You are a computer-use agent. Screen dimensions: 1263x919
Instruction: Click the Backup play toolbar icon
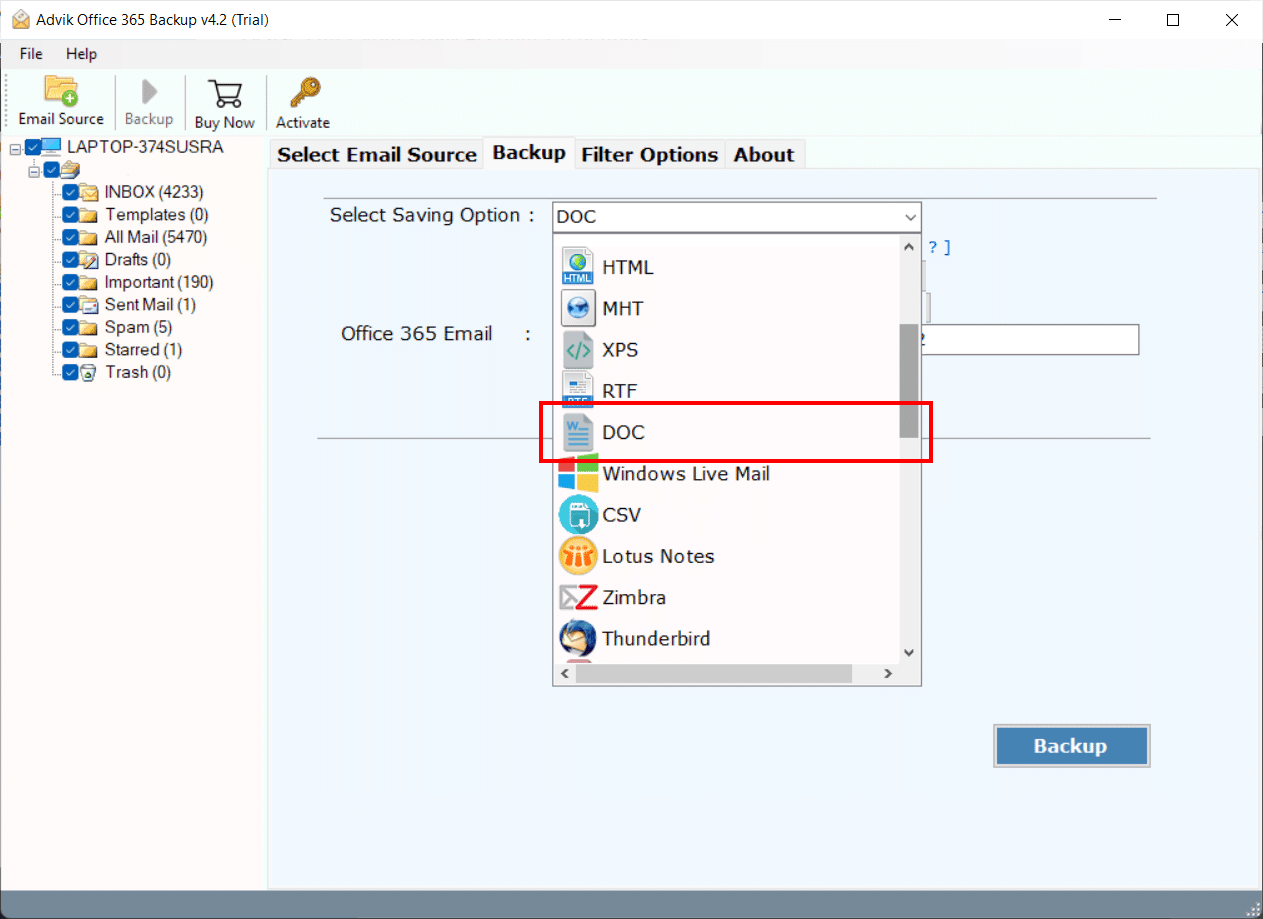click(x=149, y=92)
